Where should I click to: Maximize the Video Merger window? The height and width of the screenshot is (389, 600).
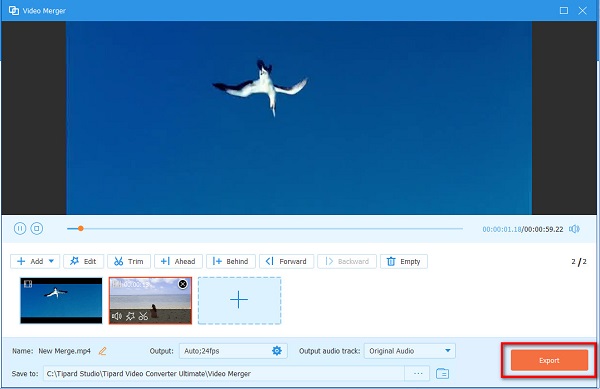564,11
